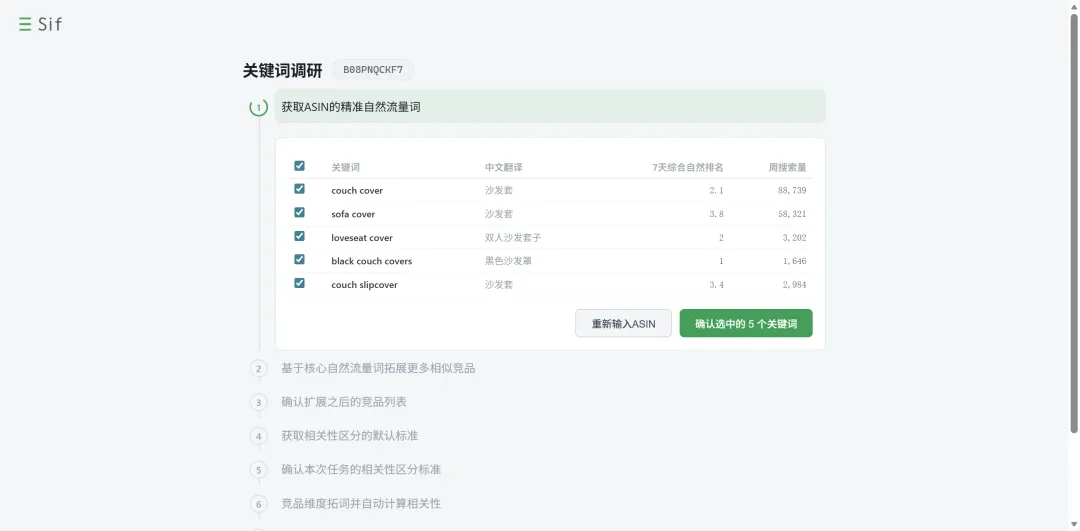Click the Sif logo text
Screen dimensions: 1080x531
tap(50, 25)
